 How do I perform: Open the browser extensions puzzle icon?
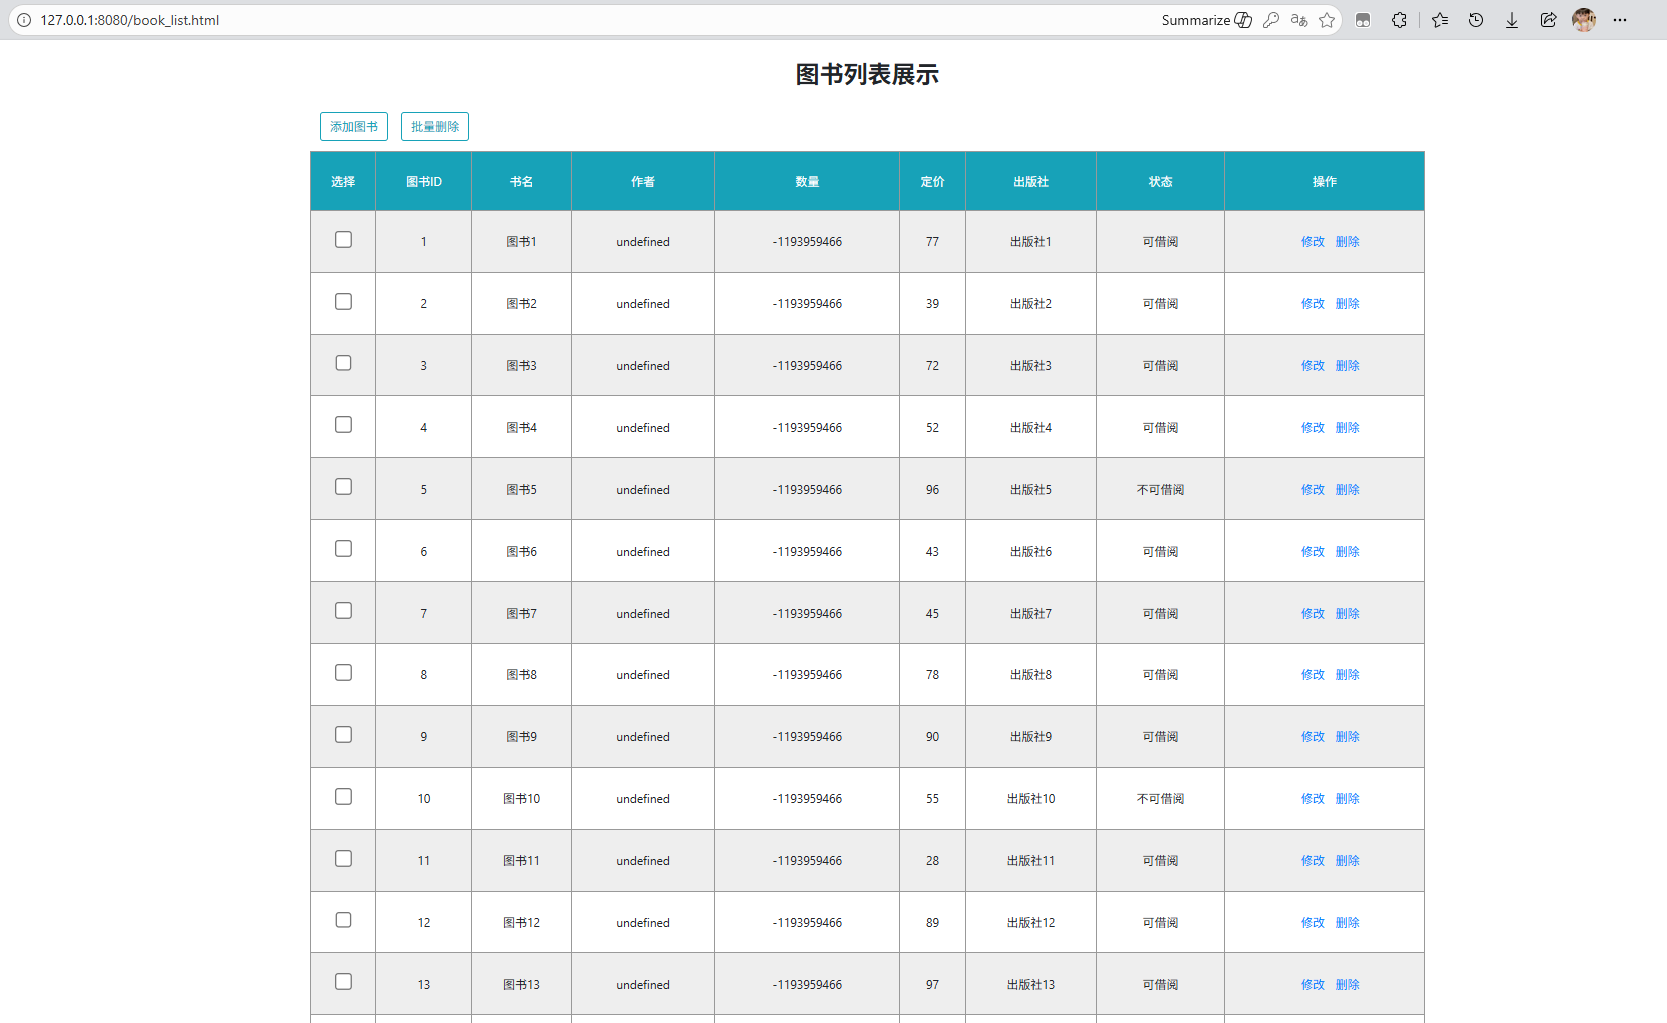pyautogui.click(x=1399, y=20)
